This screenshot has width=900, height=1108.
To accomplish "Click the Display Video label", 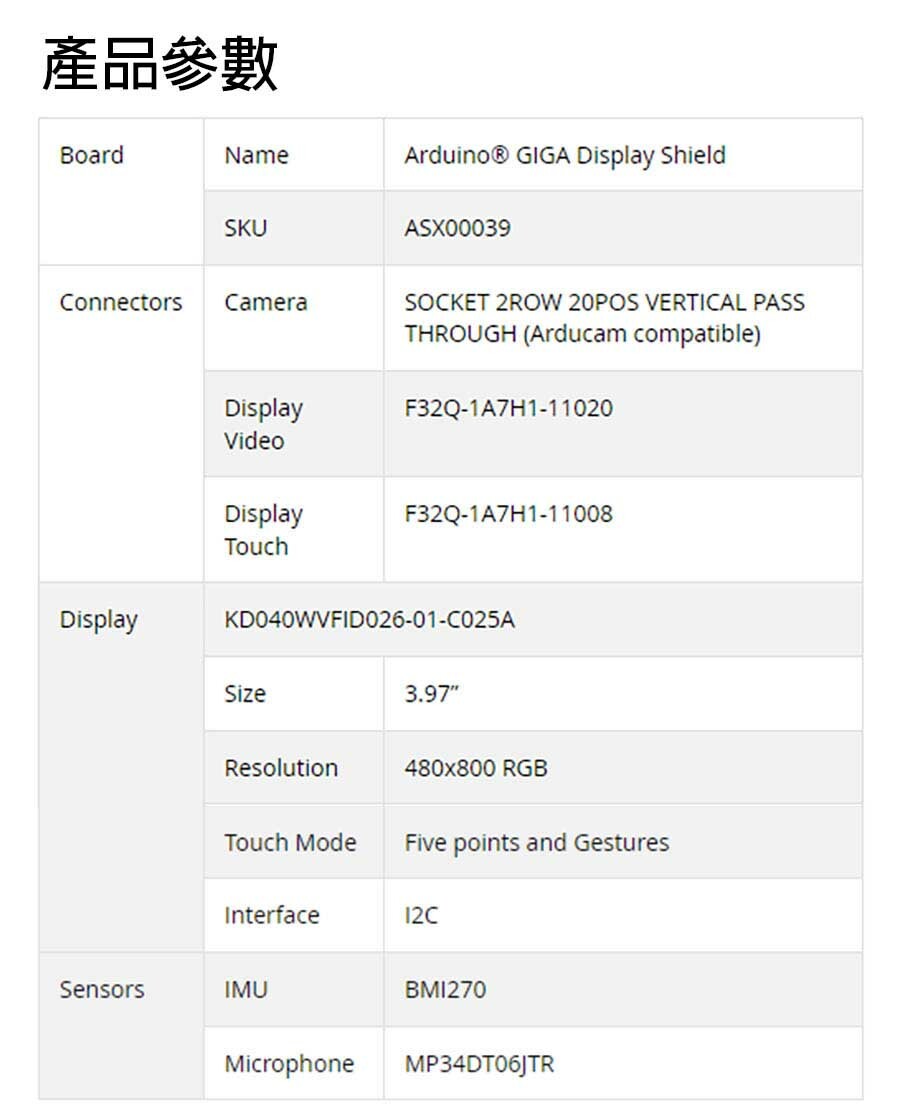I will 263,424.
